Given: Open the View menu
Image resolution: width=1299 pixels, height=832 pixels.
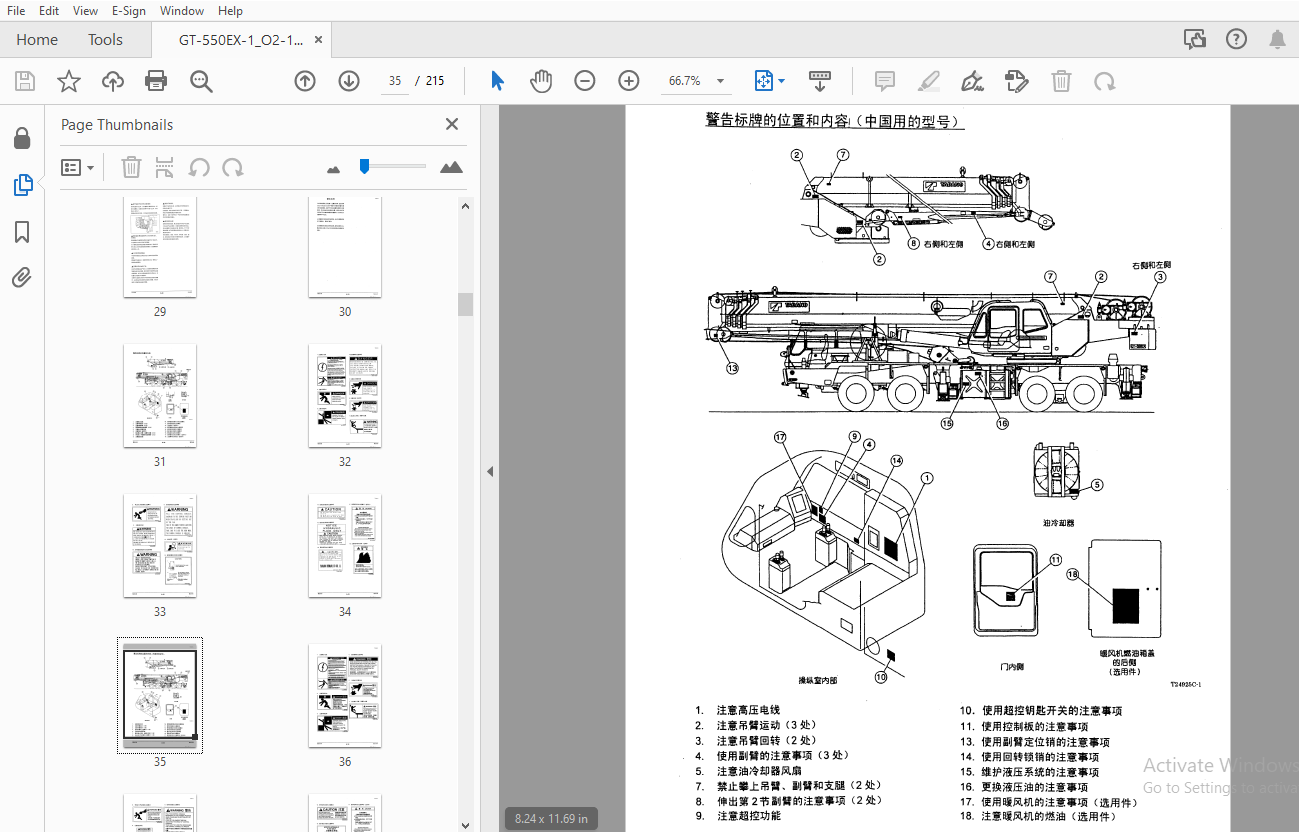Looking at the screenshot, I should (x=86, y=10).
